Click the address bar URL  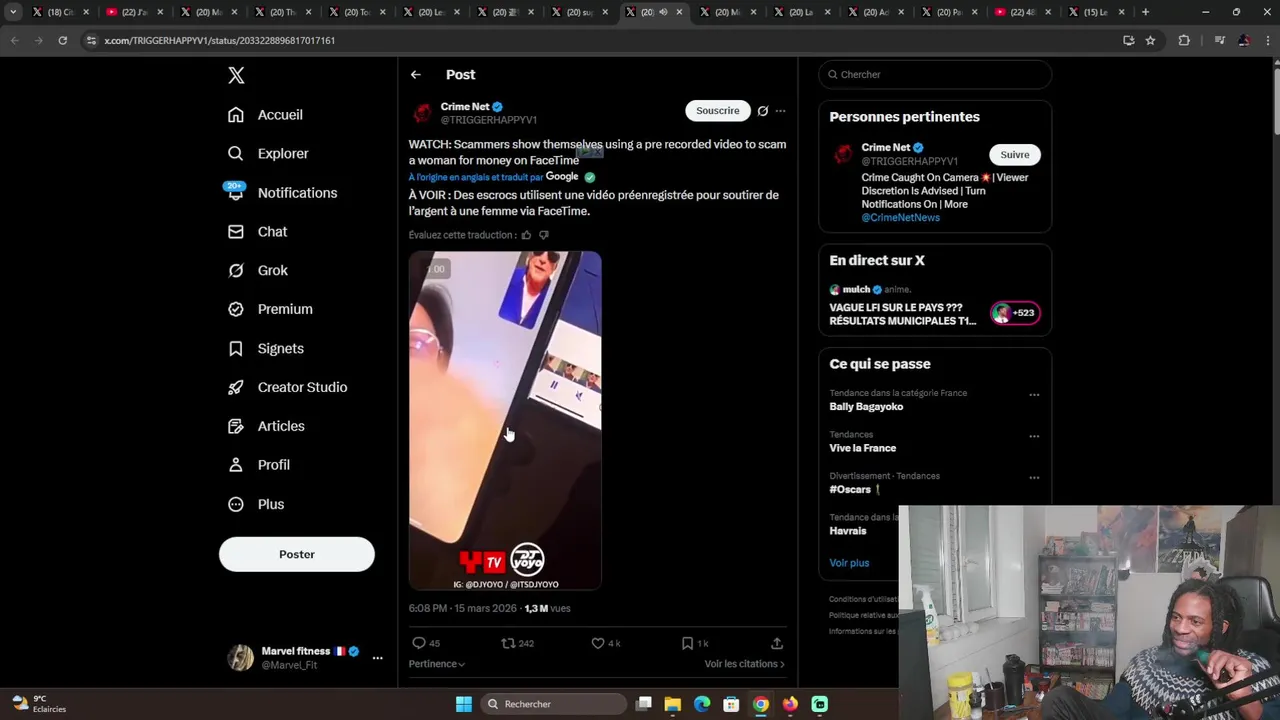click(x=219, y=40)
